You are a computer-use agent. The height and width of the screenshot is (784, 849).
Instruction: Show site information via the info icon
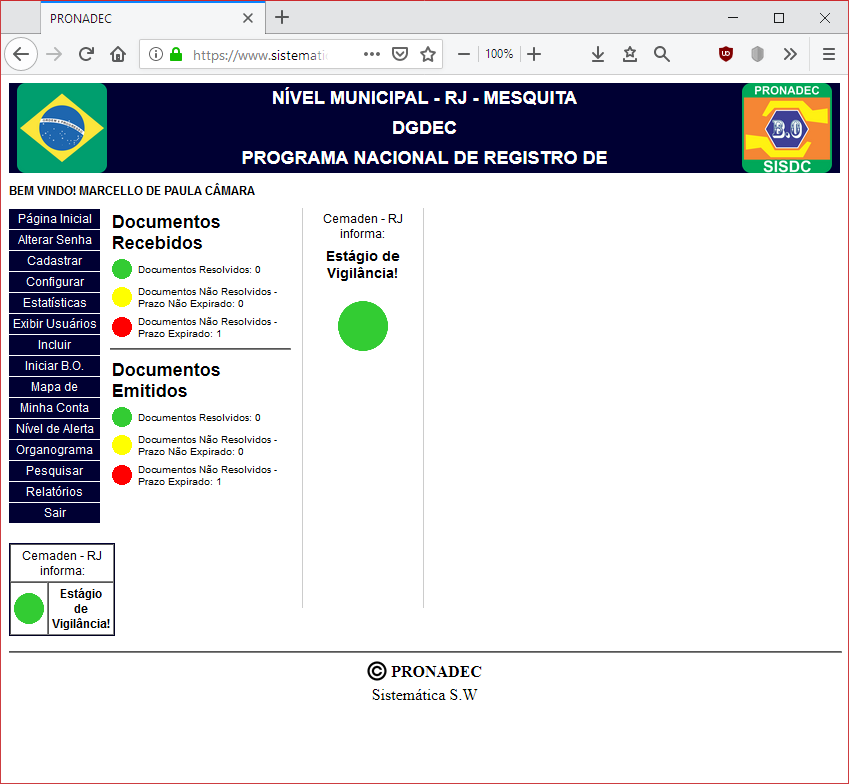(155, 54)
